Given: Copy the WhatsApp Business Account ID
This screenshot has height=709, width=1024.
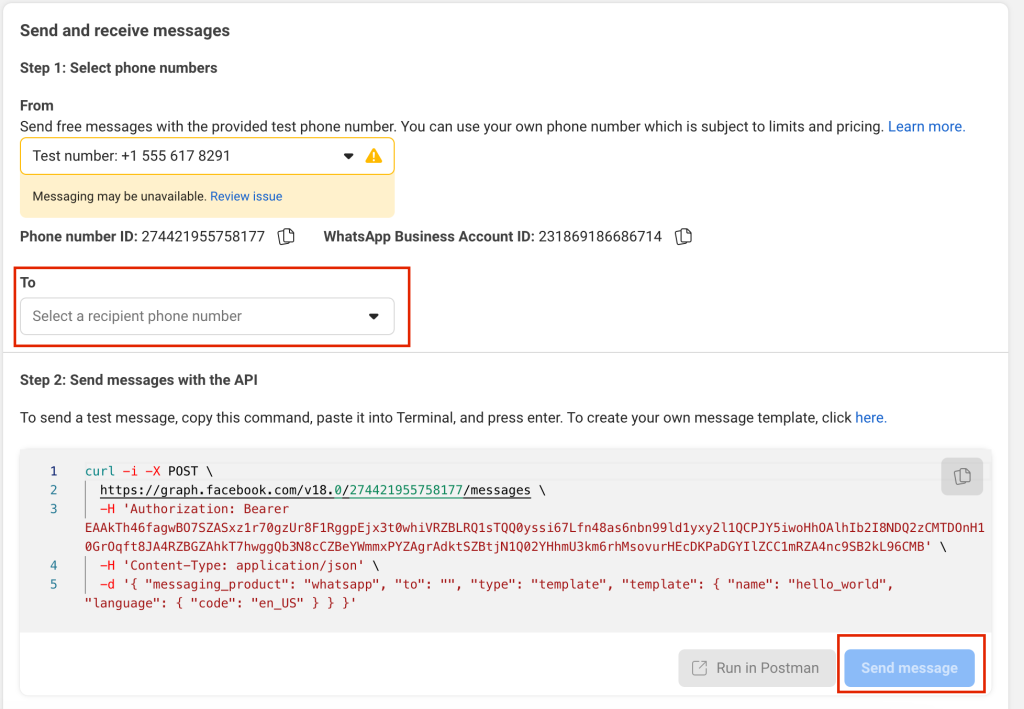Looking at the screenshot, I should click(684, 237).
